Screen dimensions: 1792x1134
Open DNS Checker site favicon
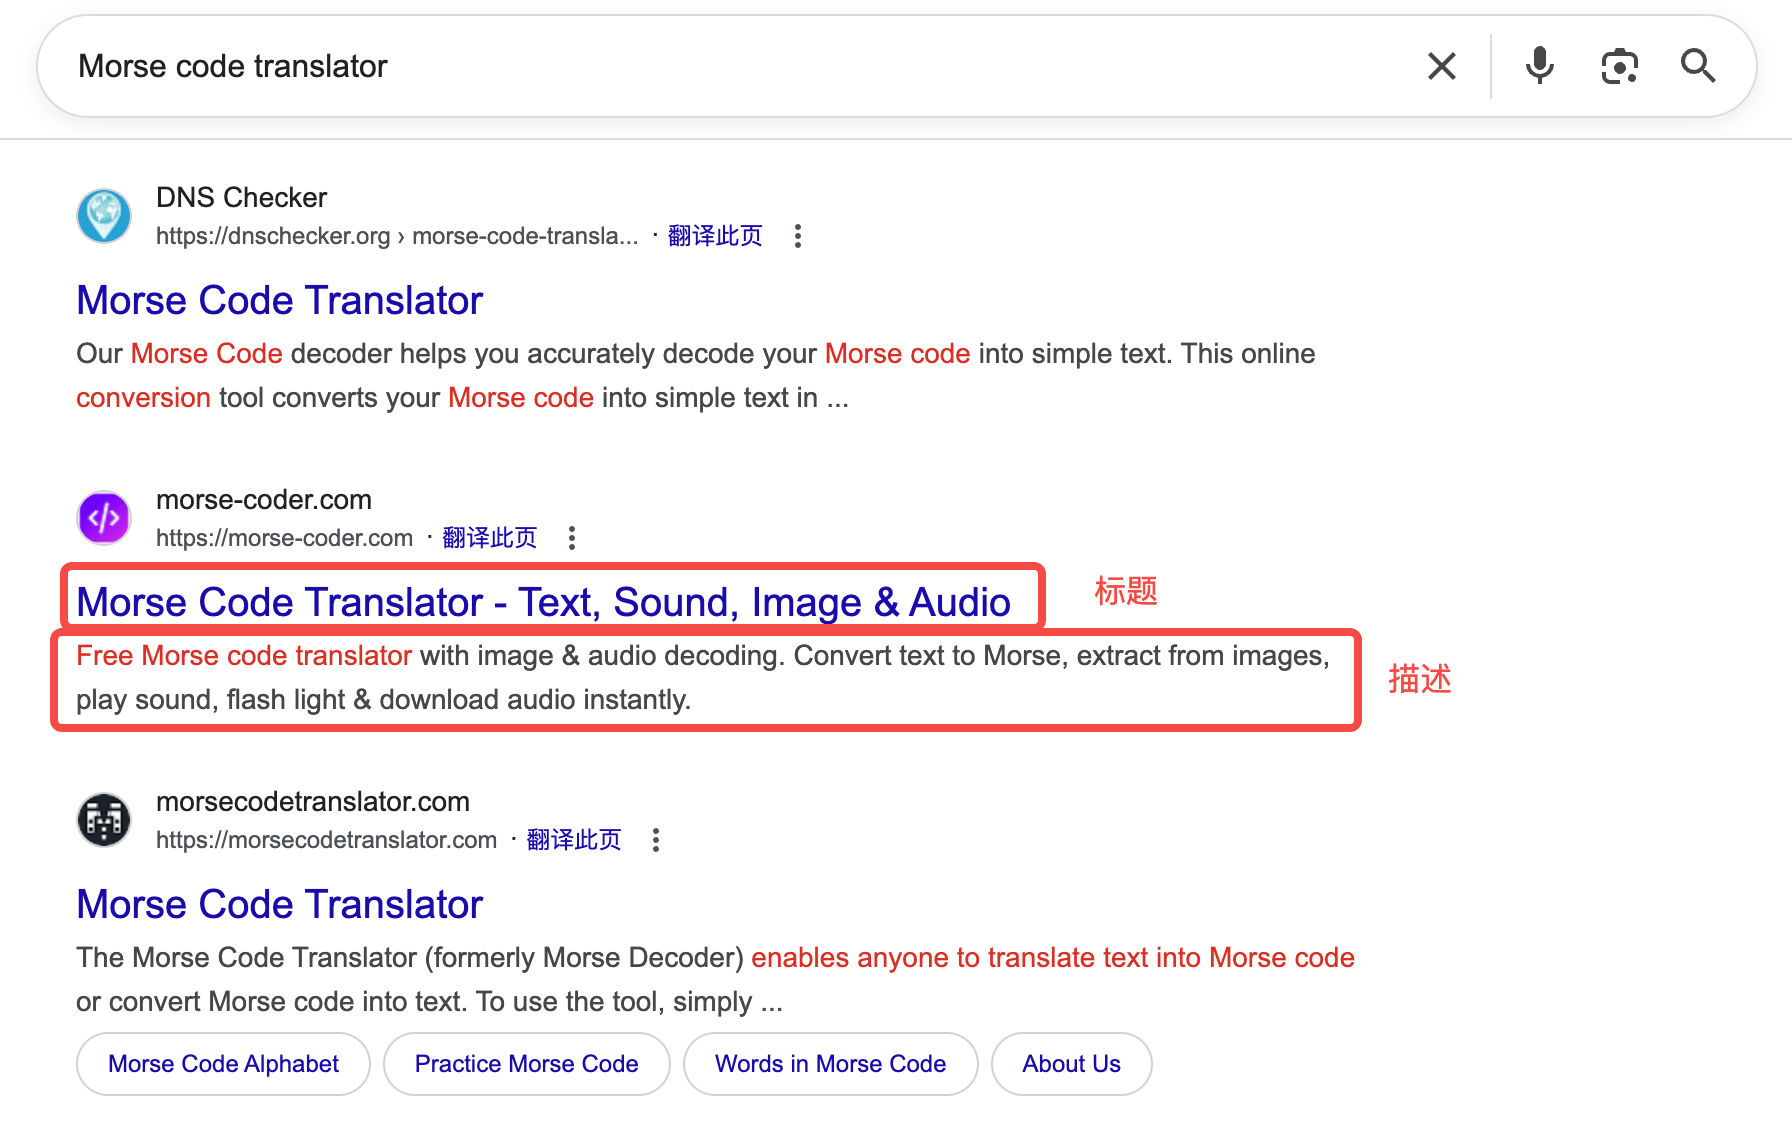point(104,216)
